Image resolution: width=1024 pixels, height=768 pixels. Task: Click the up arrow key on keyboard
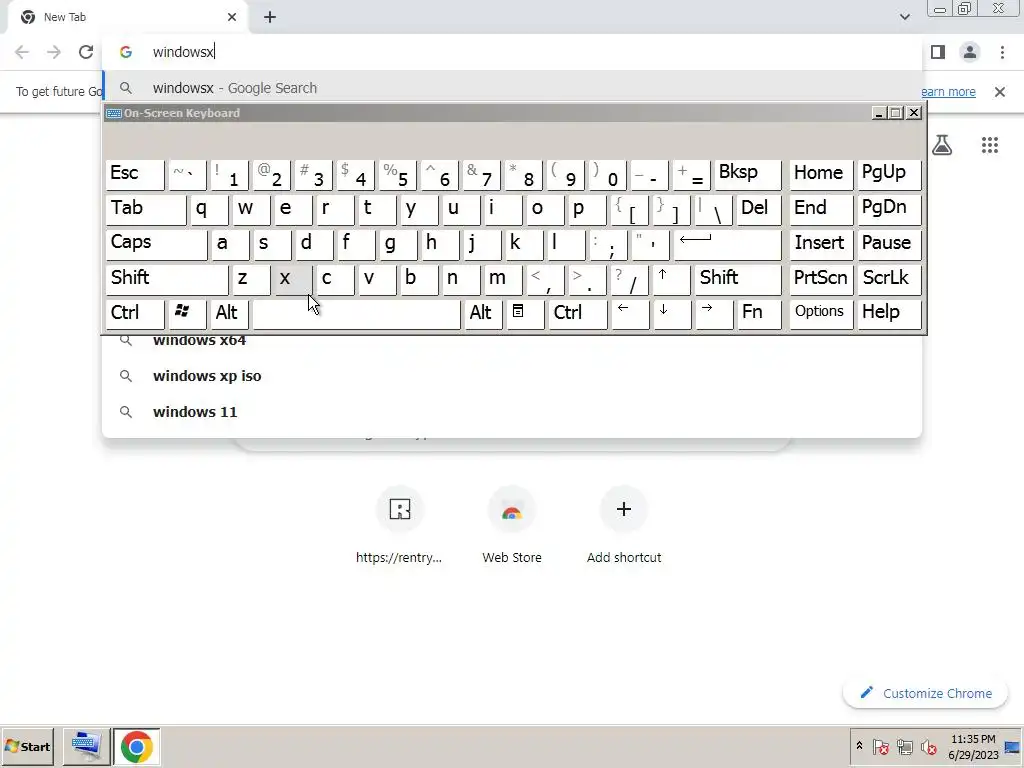[x=671, y=280]
